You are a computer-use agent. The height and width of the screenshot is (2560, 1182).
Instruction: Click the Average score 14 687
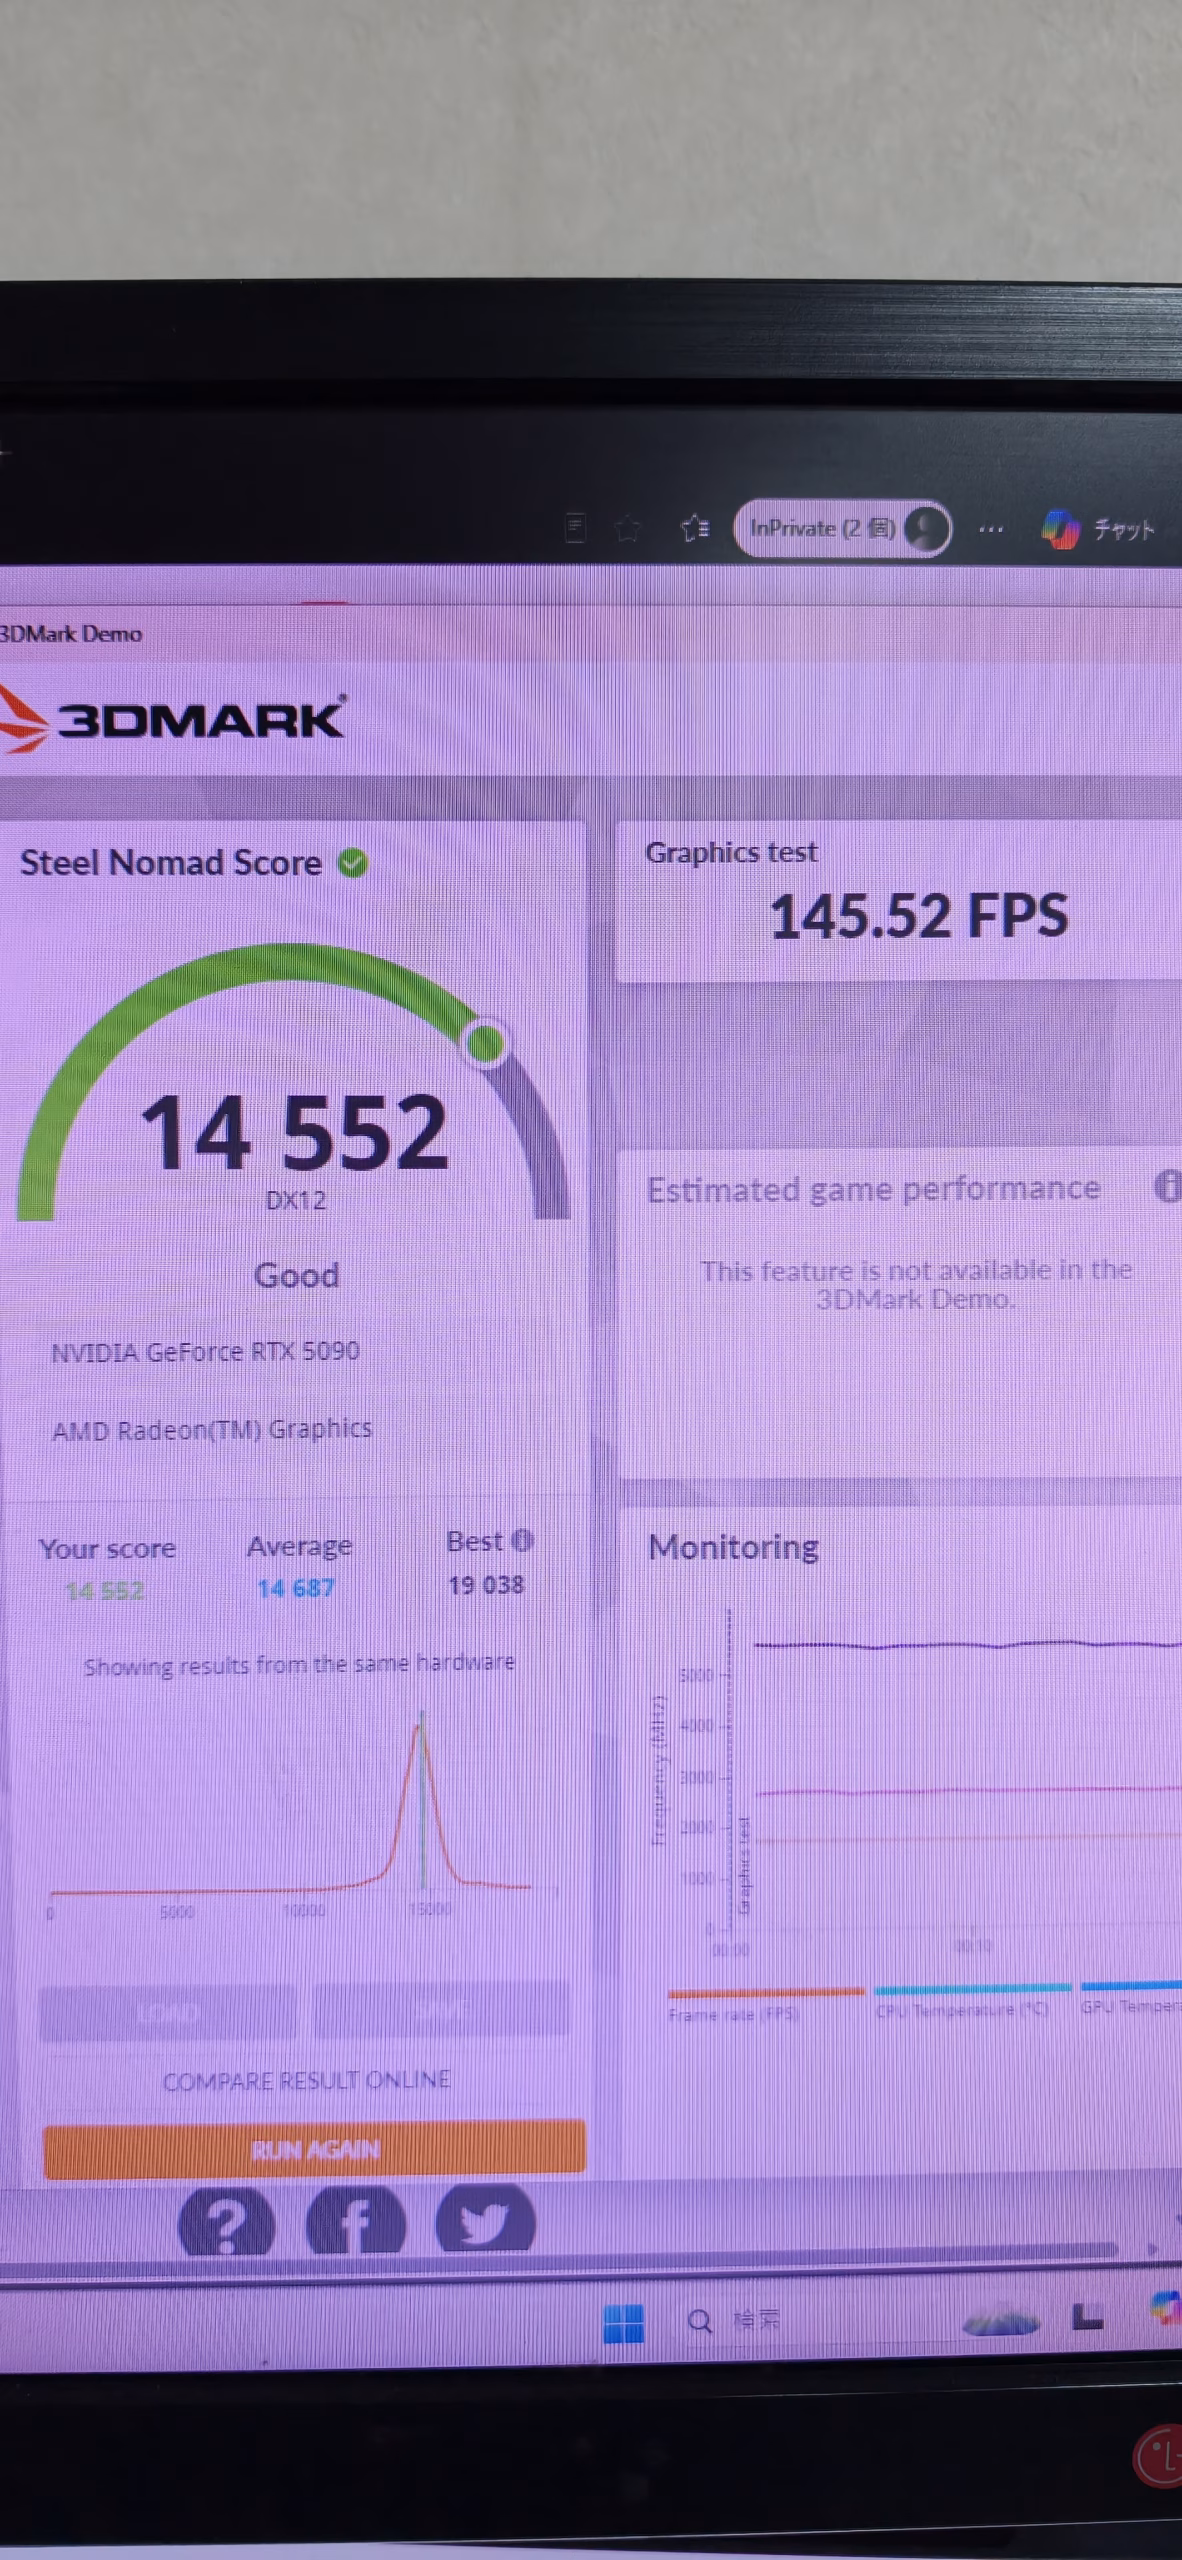click(296, 1588)
